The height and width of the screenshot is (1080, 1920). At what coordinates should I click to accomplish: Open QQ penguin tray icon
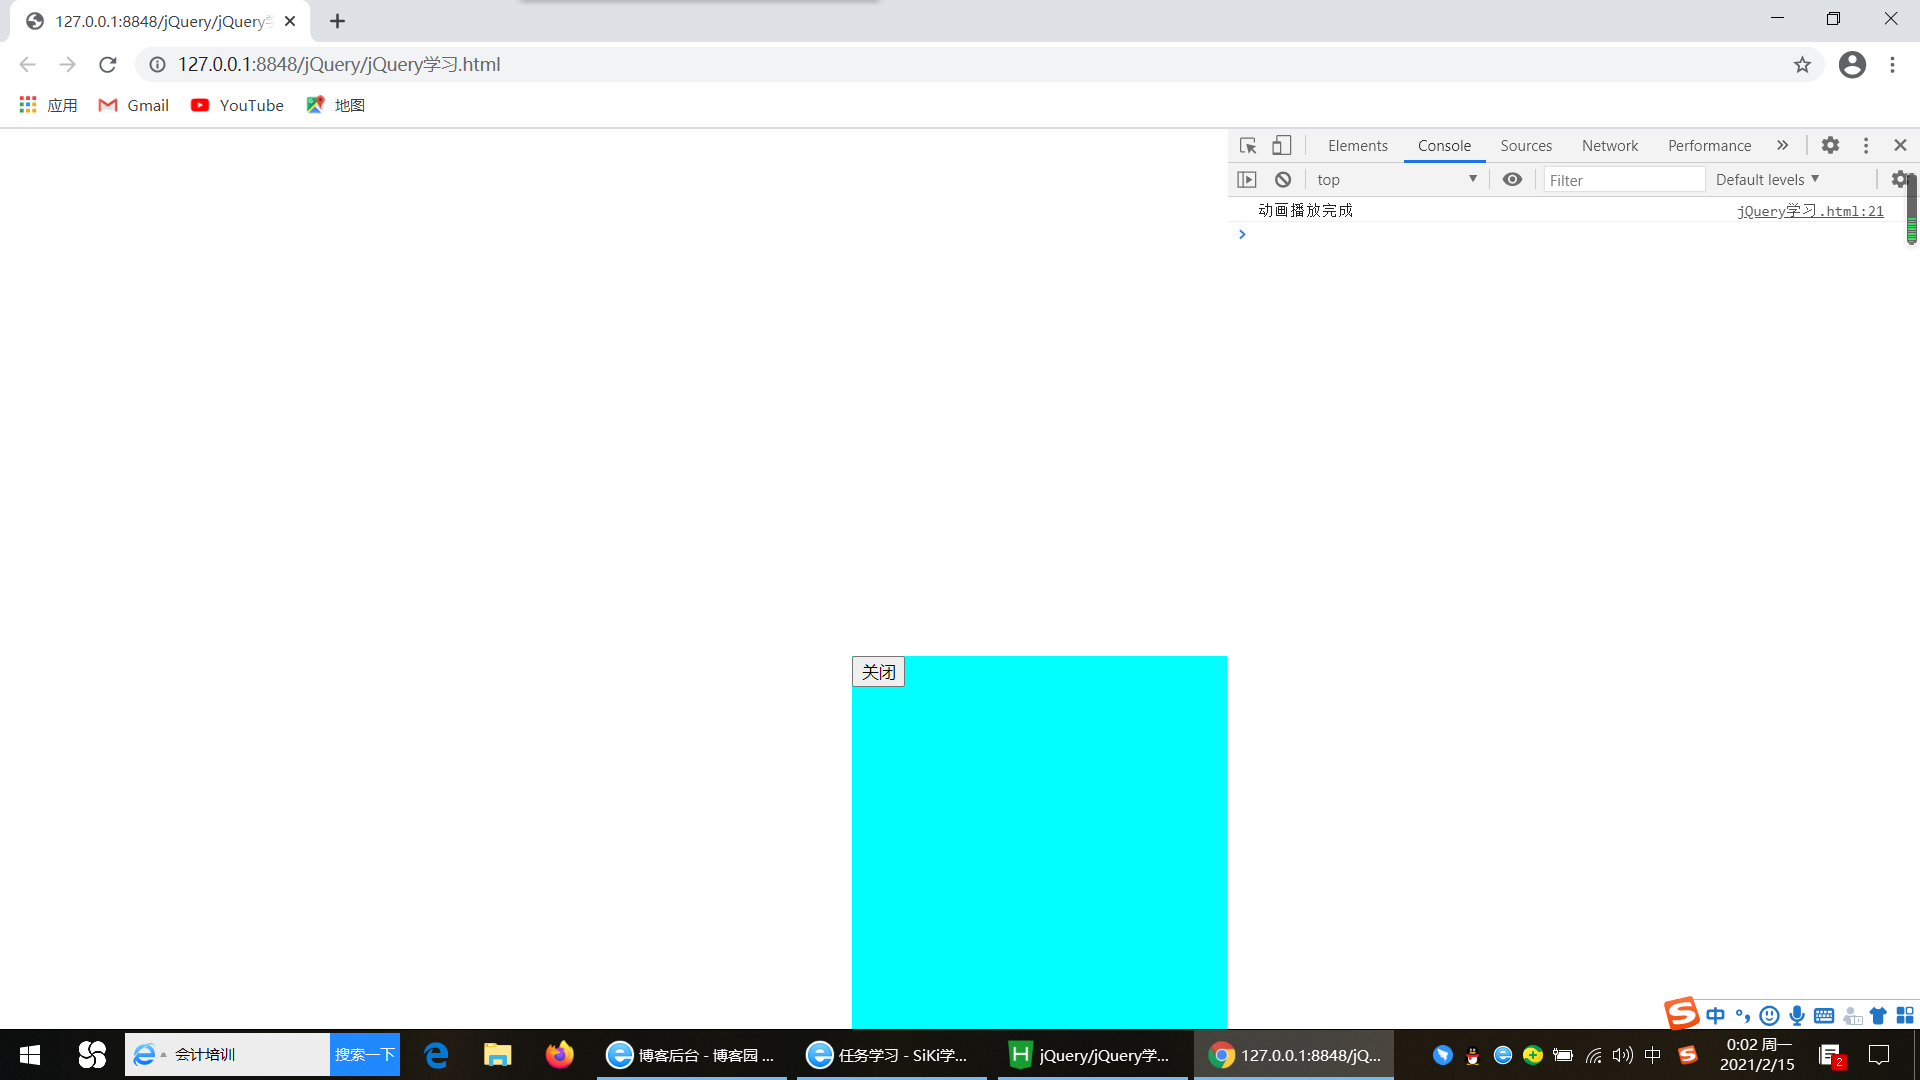coord(1472,1055)
